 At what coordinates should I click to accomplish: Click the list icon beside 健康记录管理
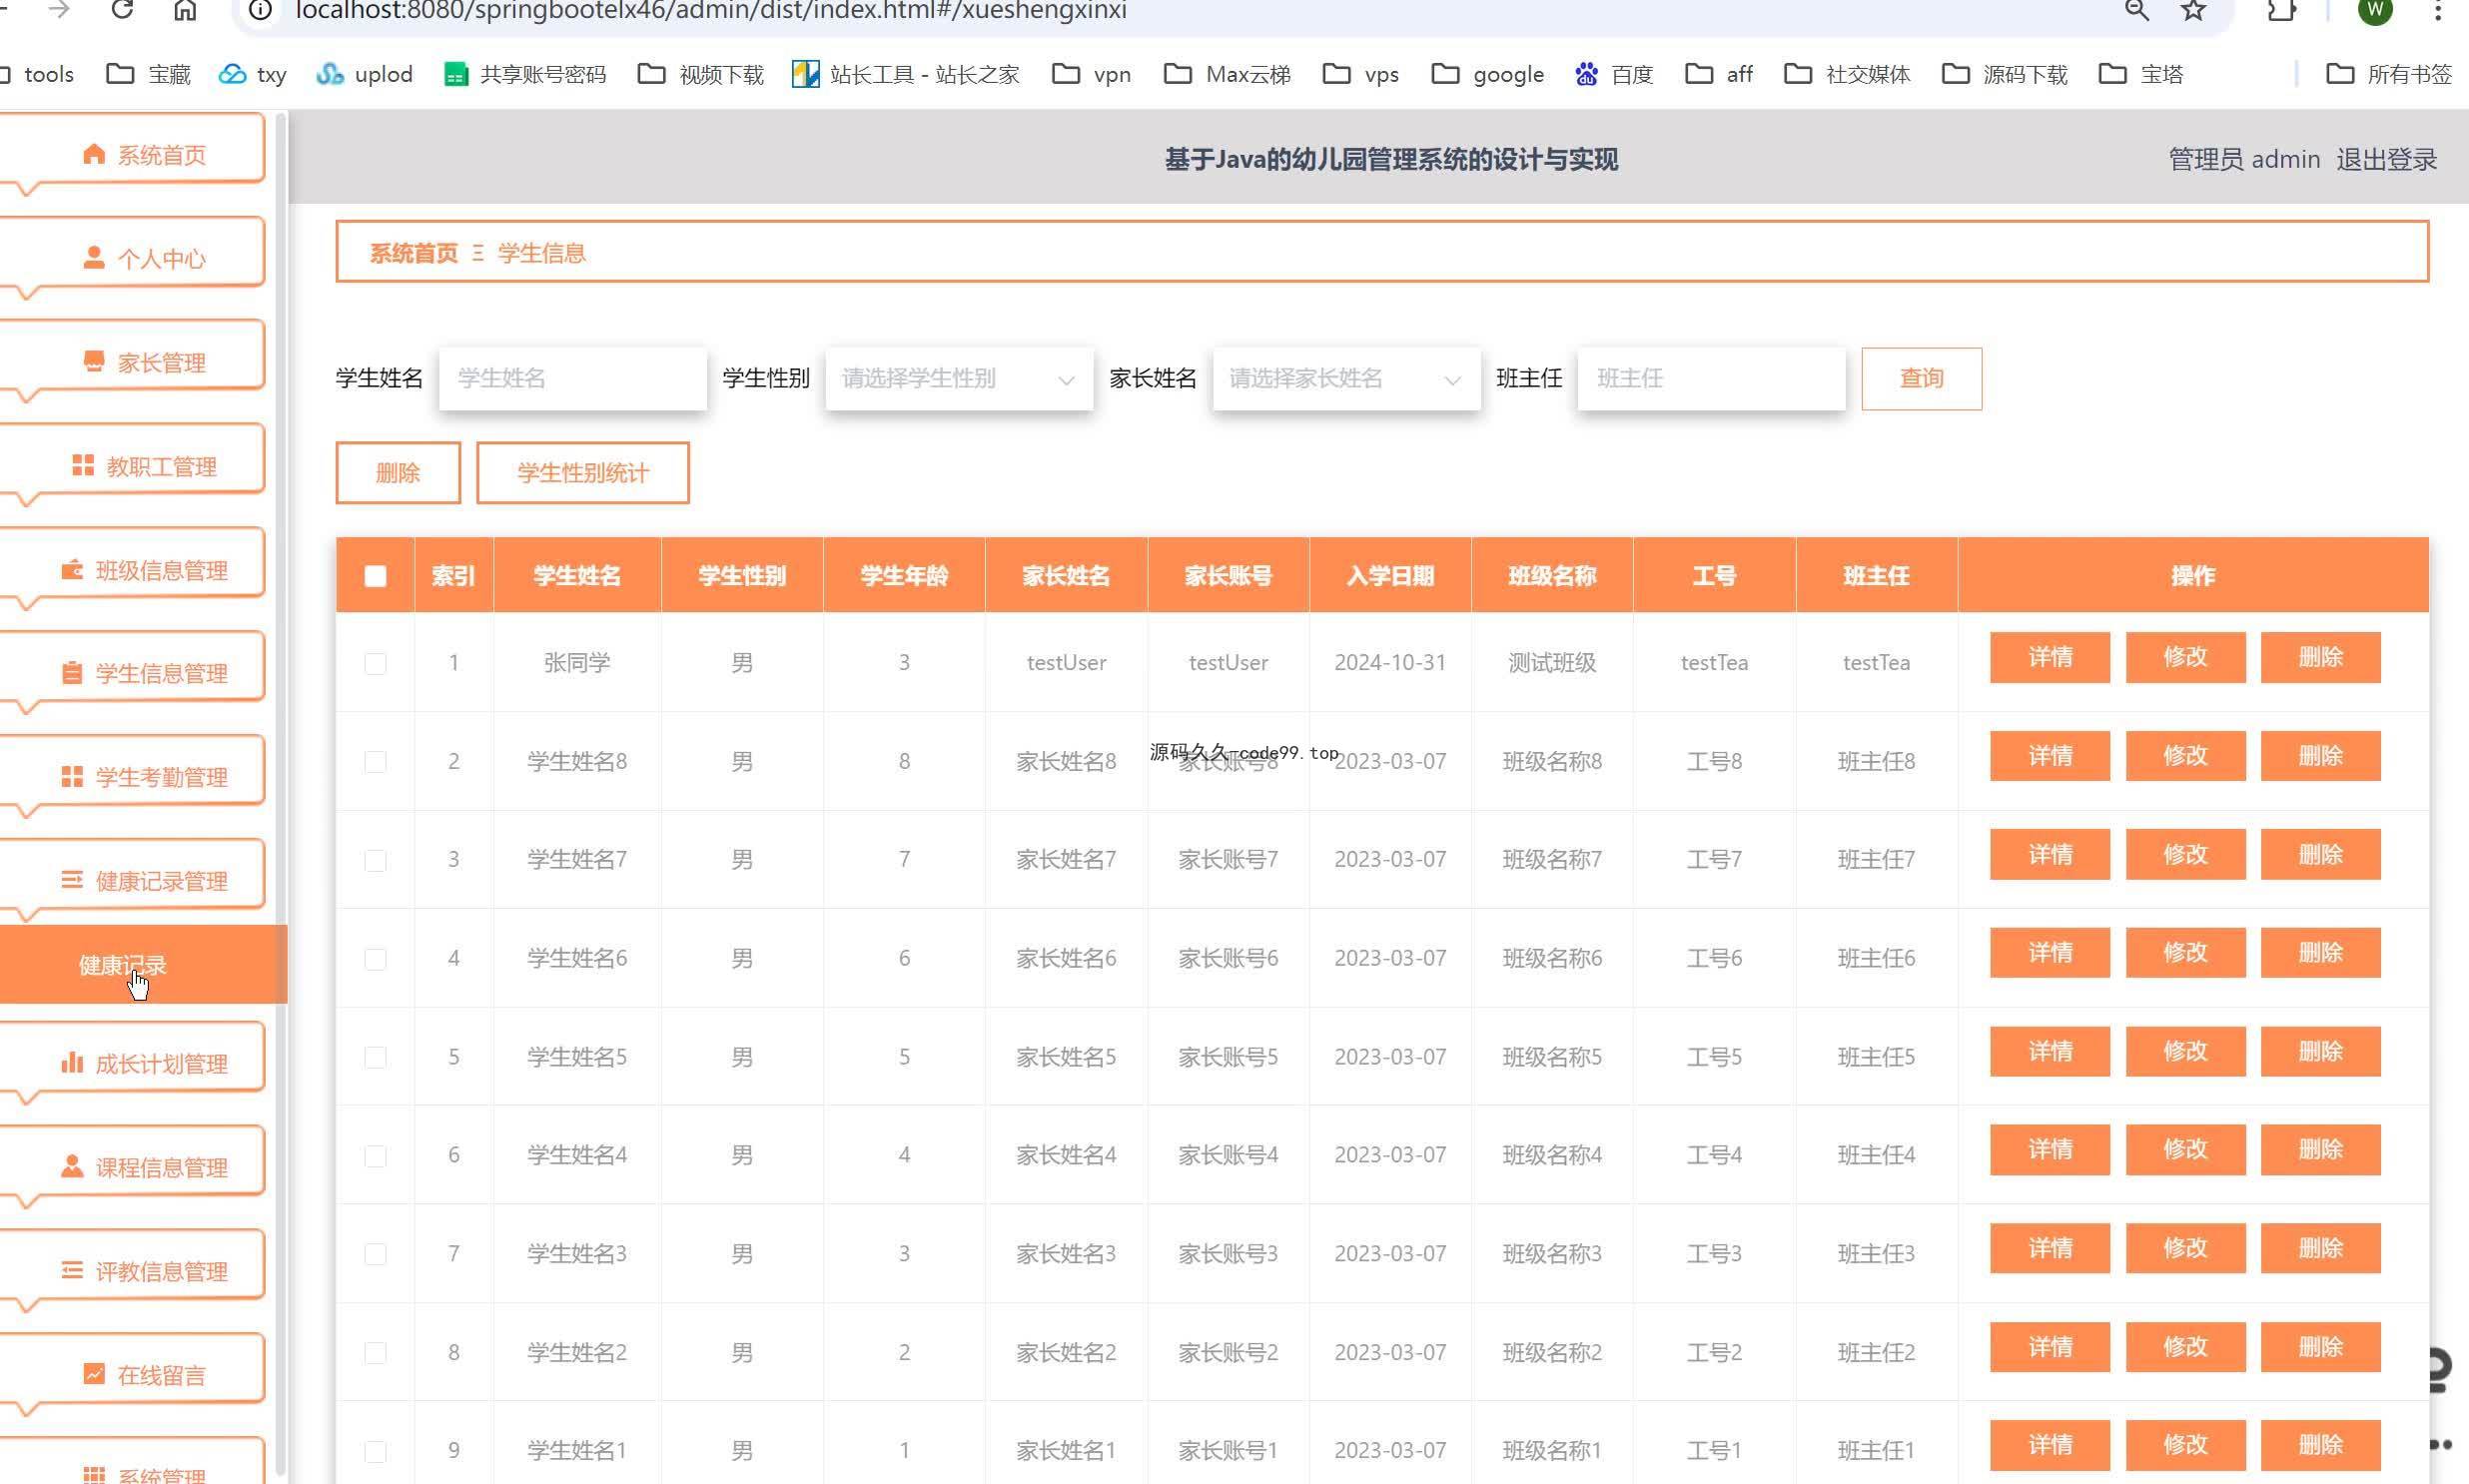pyautogui.click(x=72, y=880)
